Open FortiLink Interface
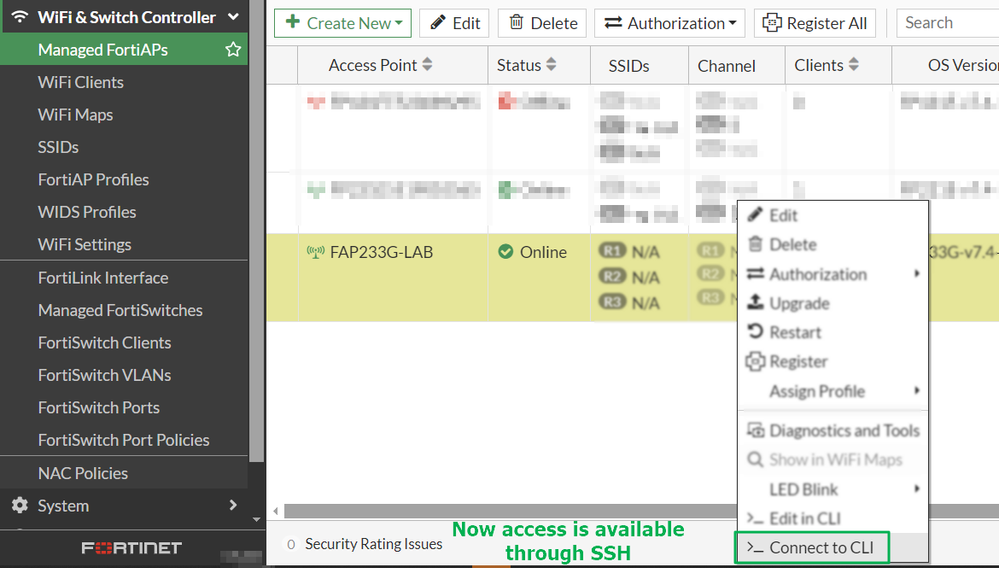 (103, 278)
